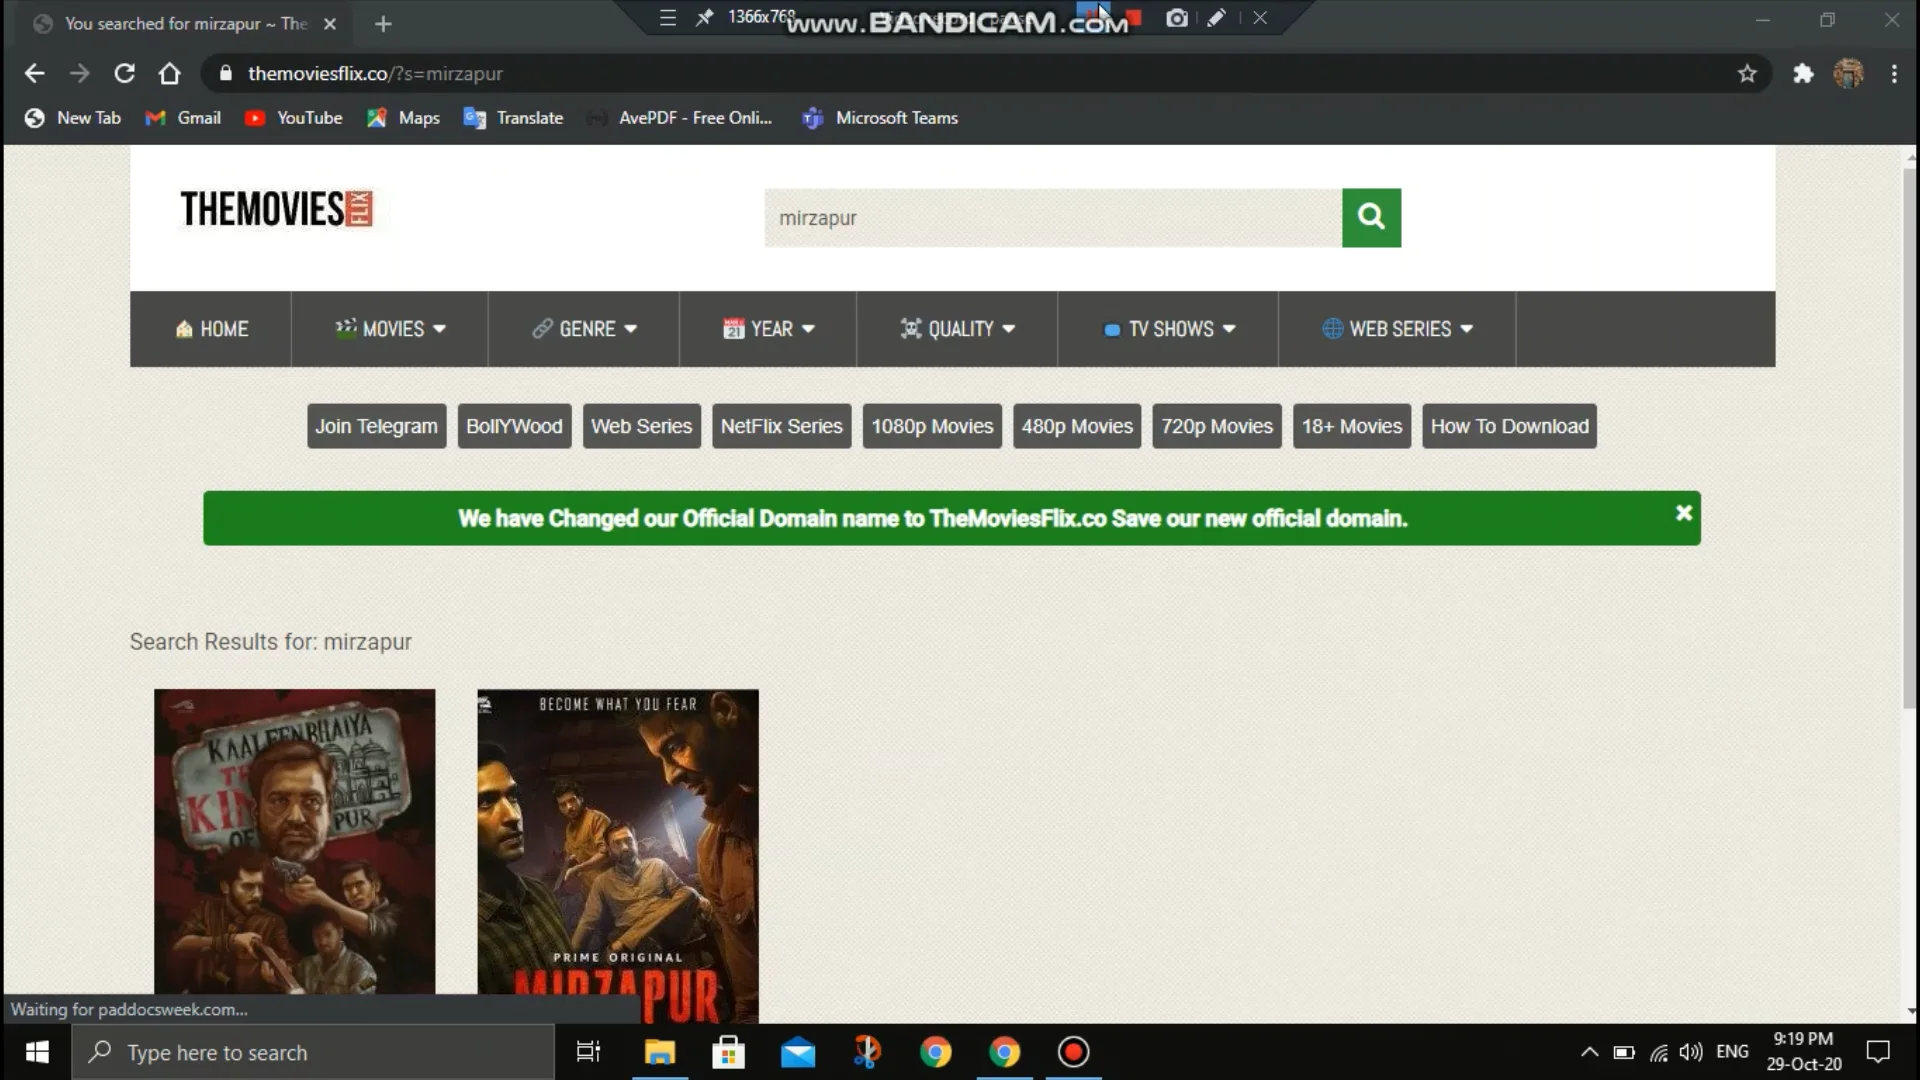Bookmark this page with the star icon
This screenshot has width=1920, height=1080.
click(x=1747, y=74)
